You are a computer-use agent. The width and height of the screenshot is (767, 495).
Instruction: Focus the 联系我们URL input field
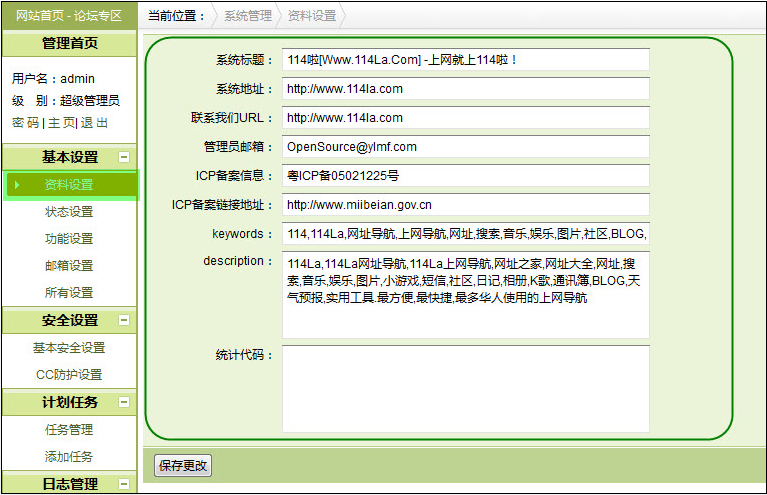pos(466,118)
